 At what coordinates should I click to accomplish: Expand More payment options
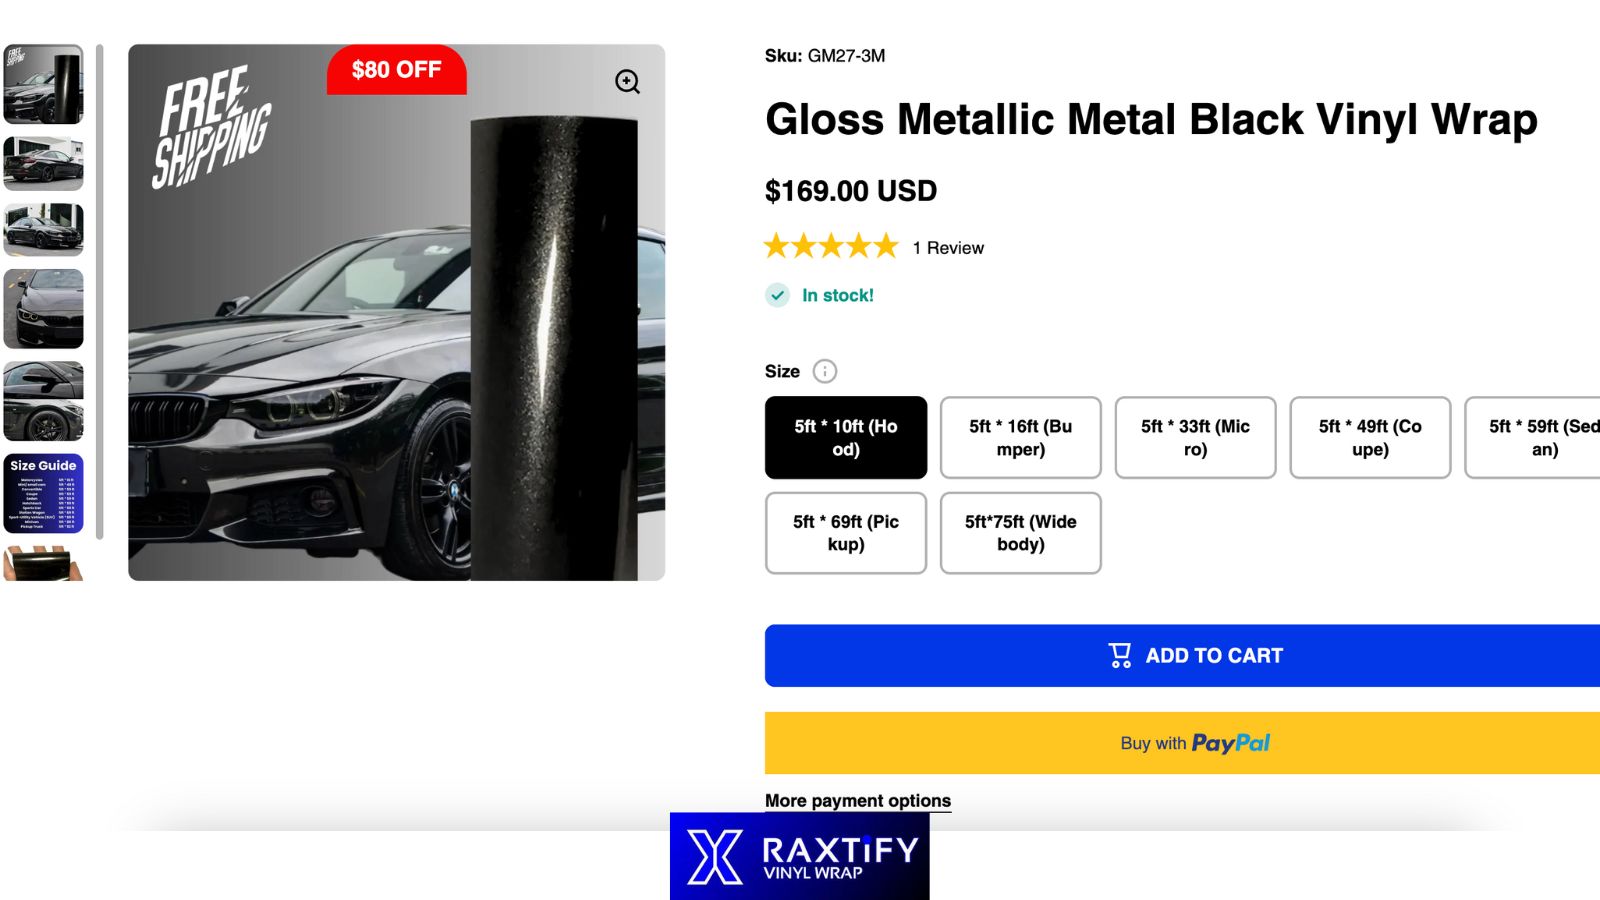[x=857, y=800]
